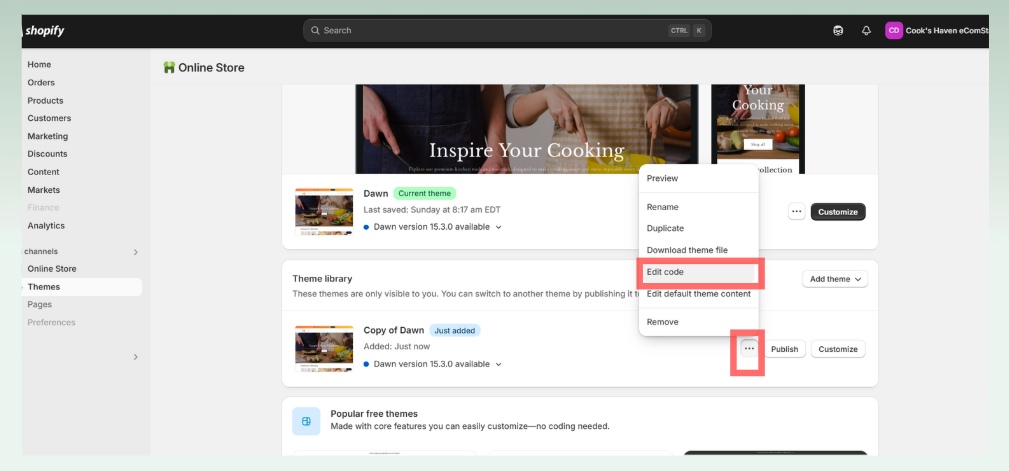The height and width of the screenshot is (471, 1009).
Task: Click the Copy of Dawn thumbnail
Action: click(324, 349)
